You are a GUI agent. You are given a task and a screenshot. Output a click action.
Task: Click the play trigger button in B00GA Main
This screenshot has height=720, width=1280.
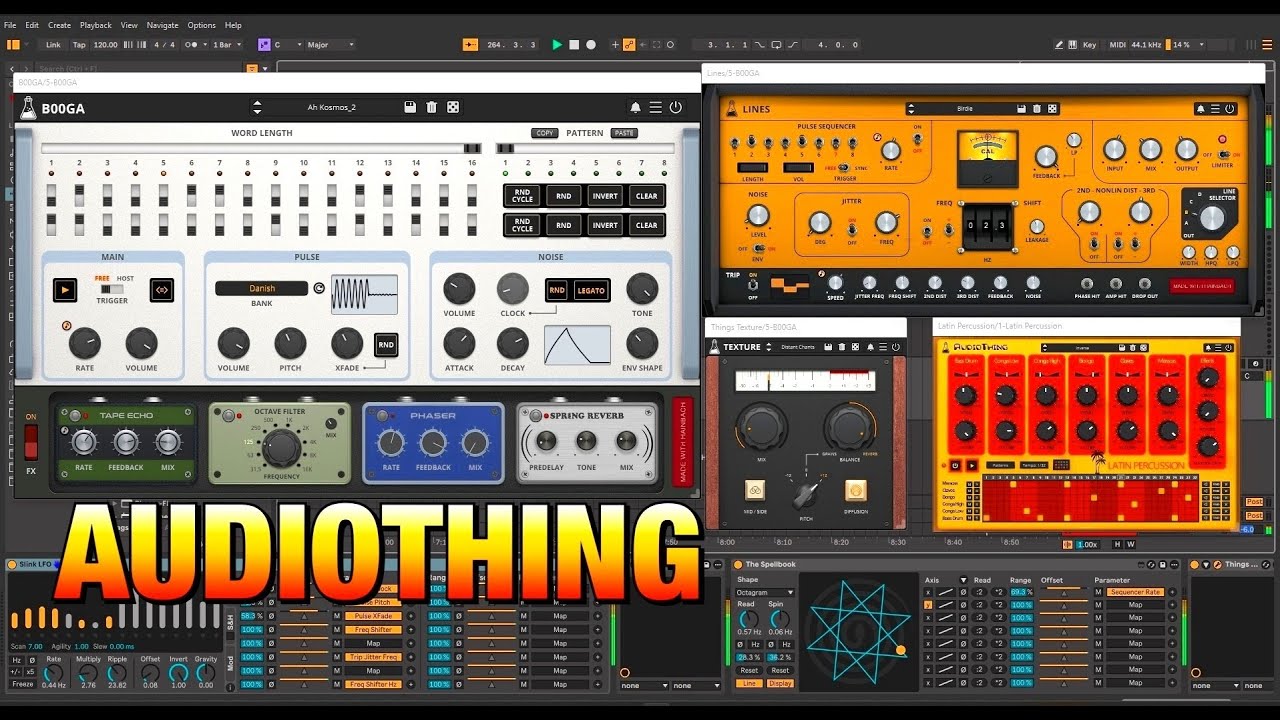tap(65, 290)
